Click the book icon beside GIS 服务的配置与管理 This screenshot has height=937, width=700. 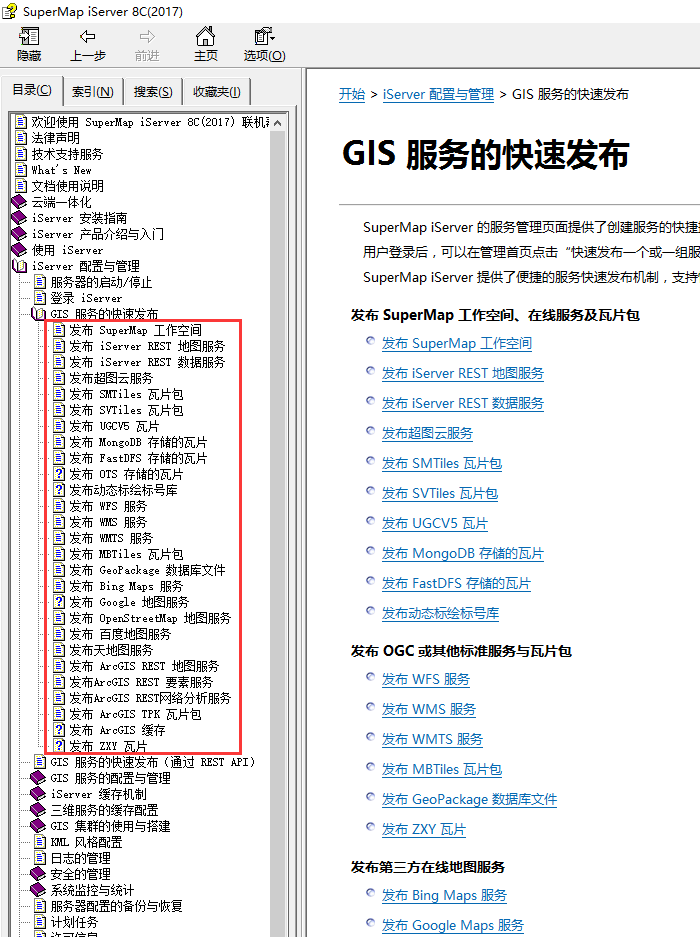[x=38, y=778]
